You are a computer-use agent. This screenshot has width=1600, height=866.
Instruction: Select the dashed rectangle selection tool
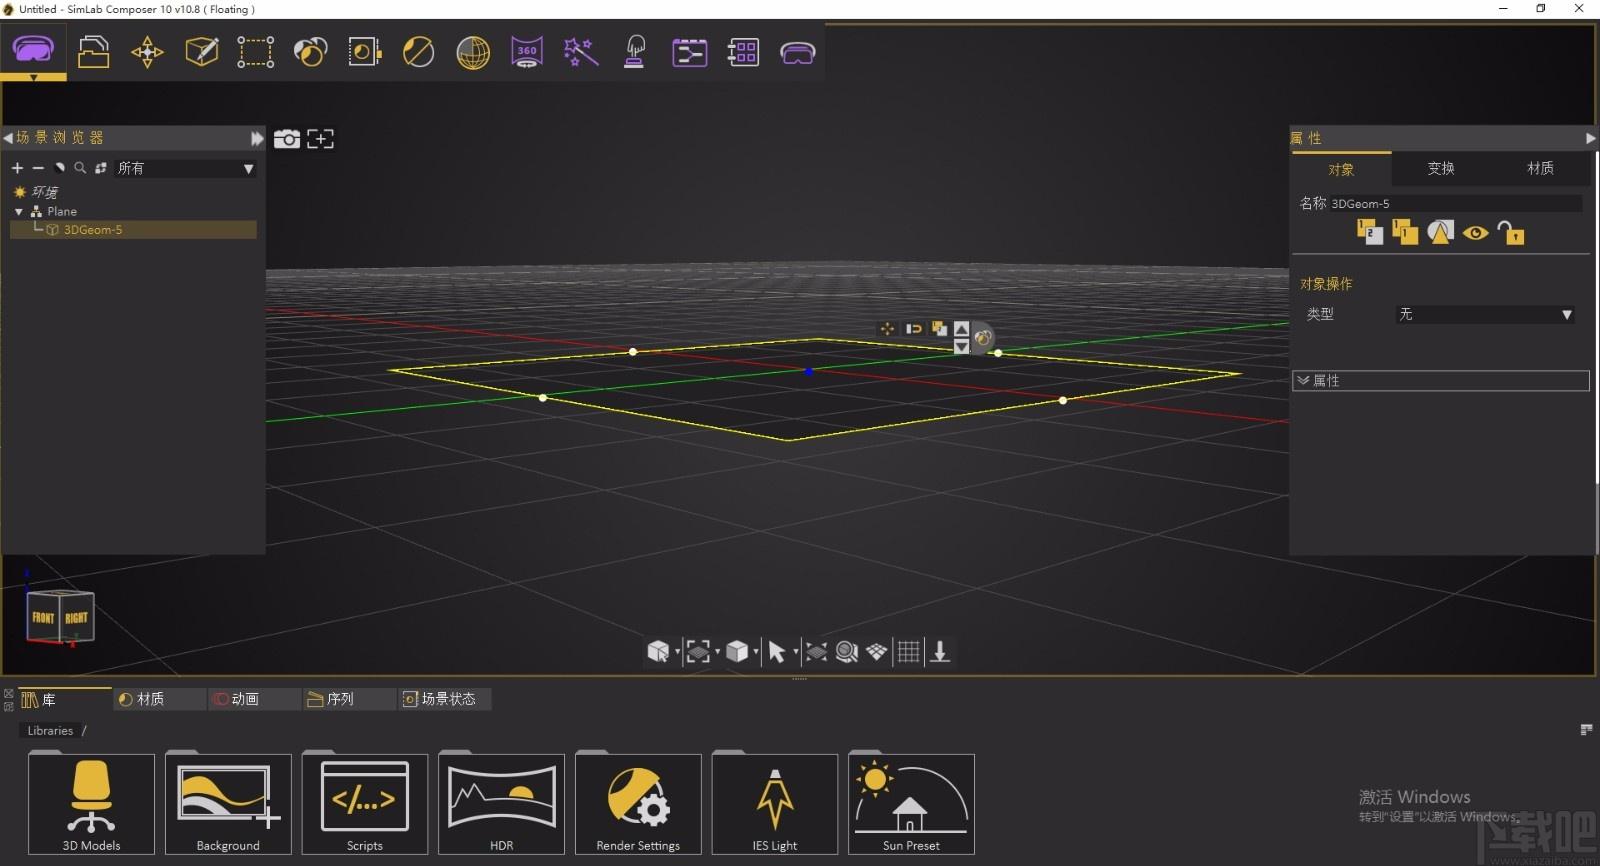click(255, 52)
